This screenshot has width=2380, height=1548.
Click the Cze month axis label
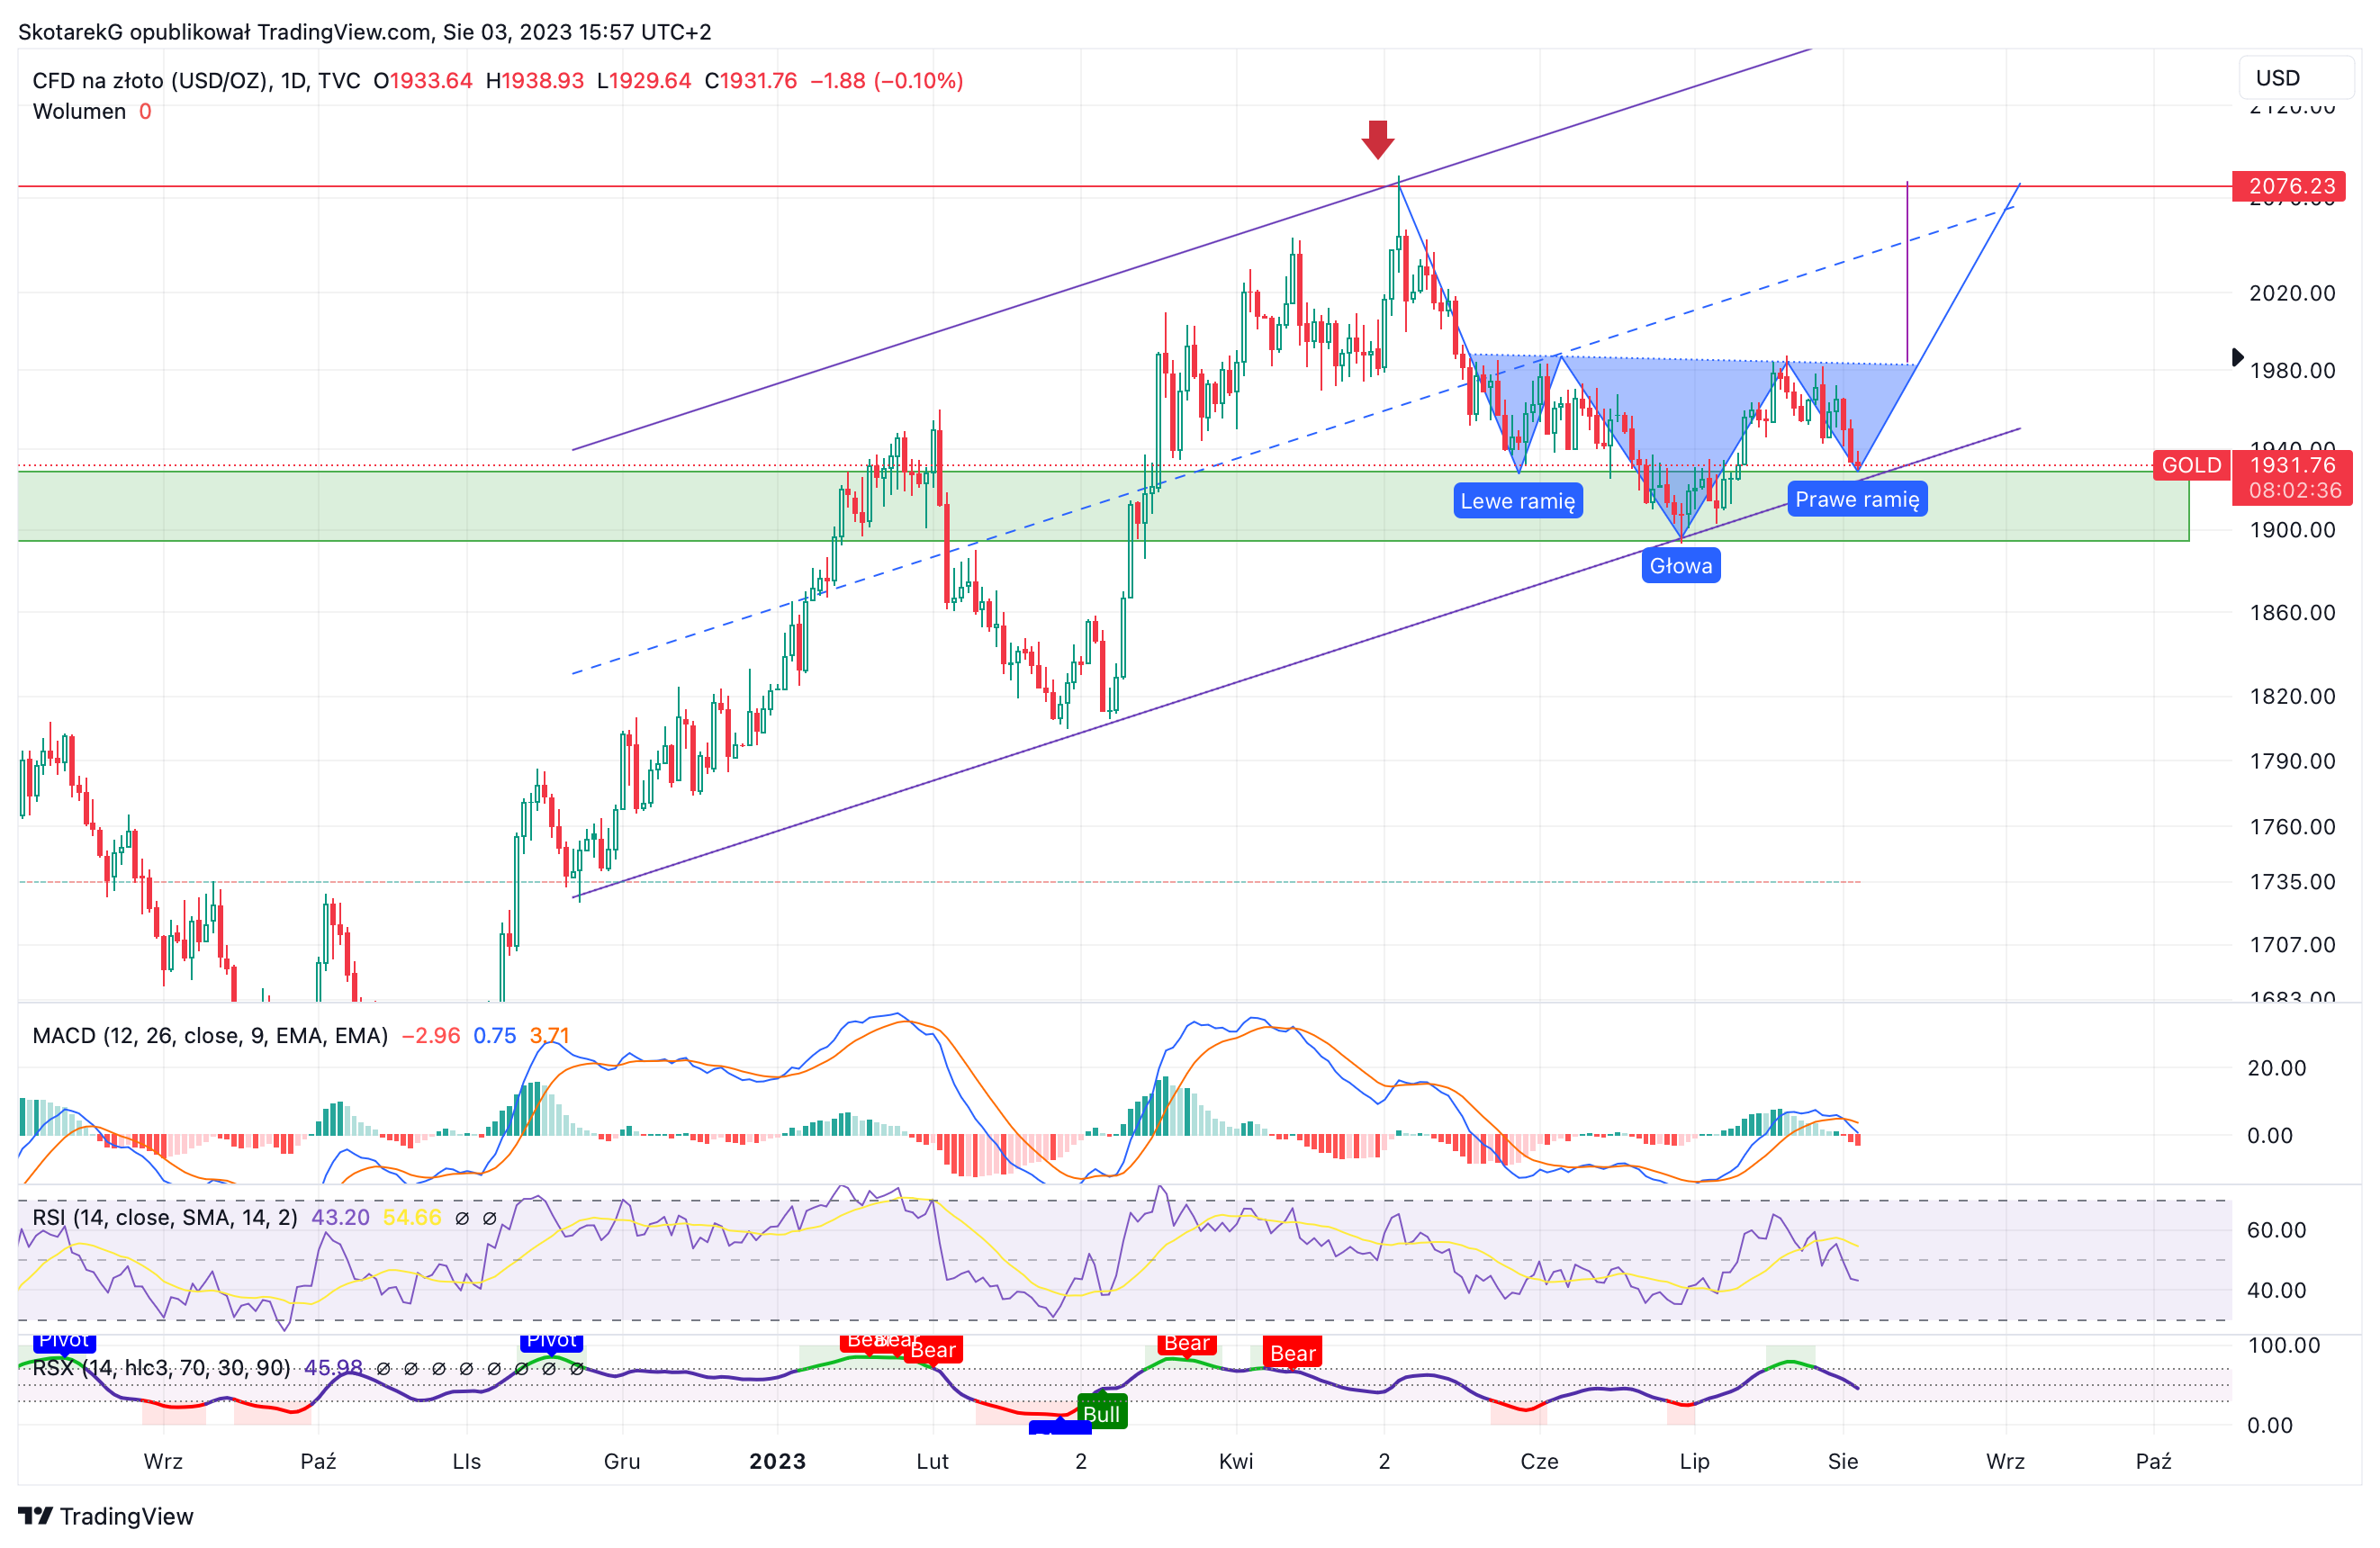coord(1539,1461)
